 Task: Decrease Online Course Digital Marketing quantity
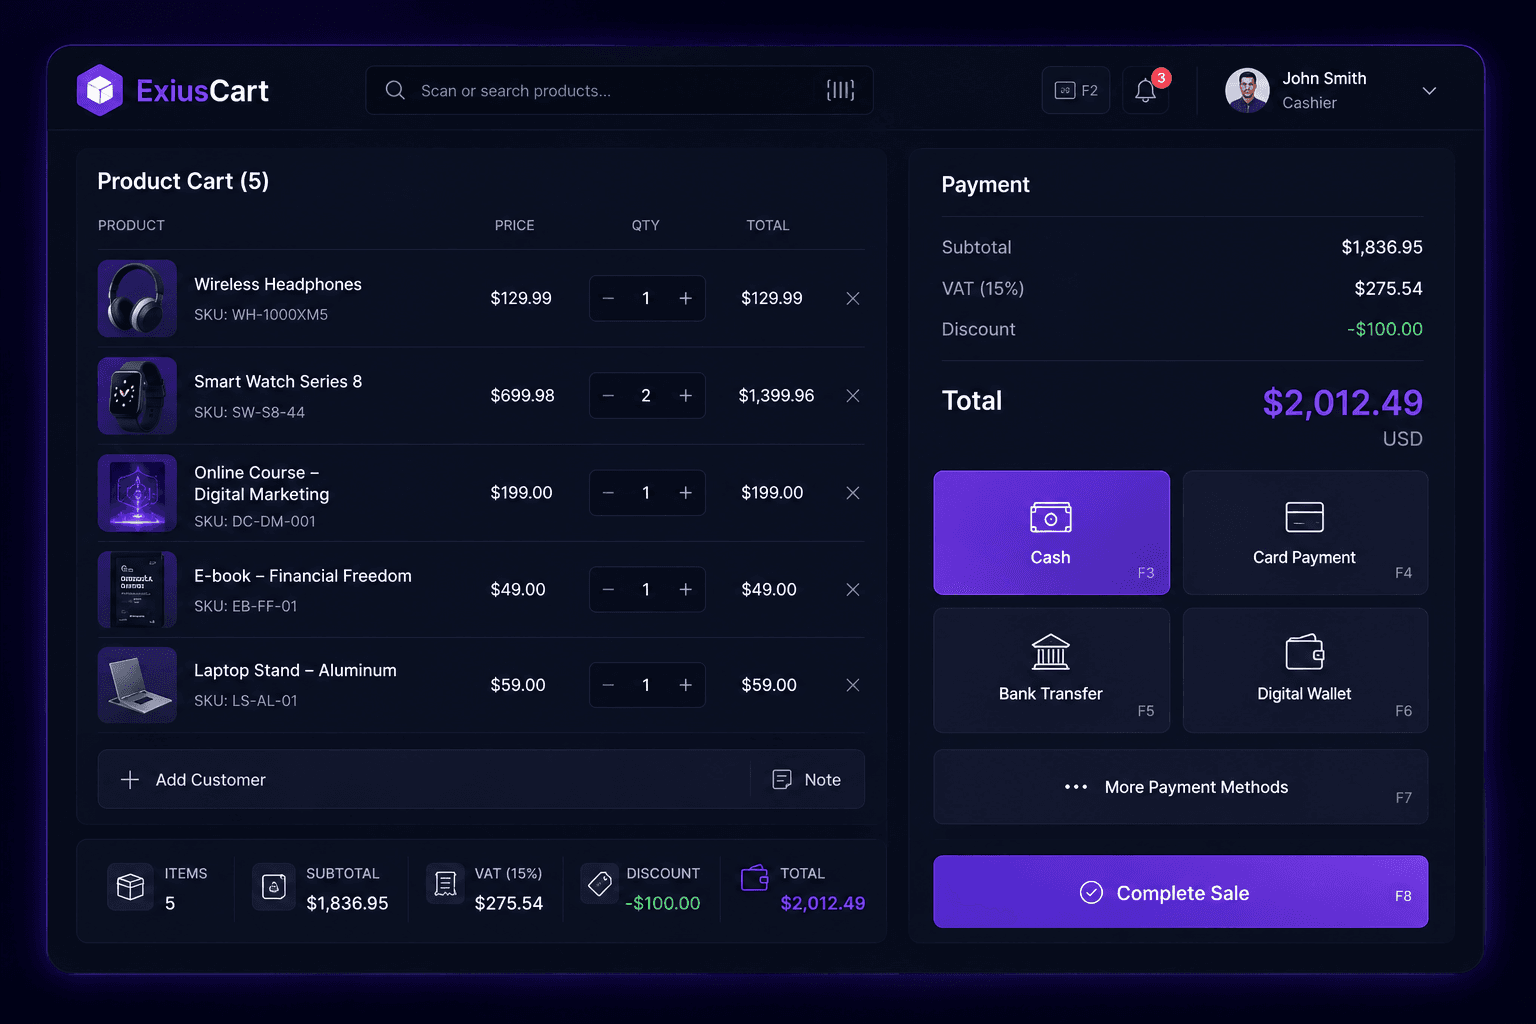tap(608, 493)
